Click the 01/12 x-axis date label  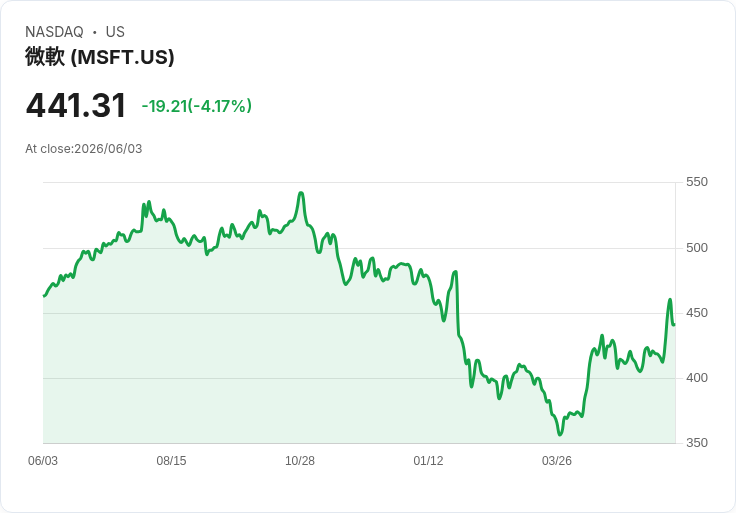pyautogui.click(x=428, y=460)
